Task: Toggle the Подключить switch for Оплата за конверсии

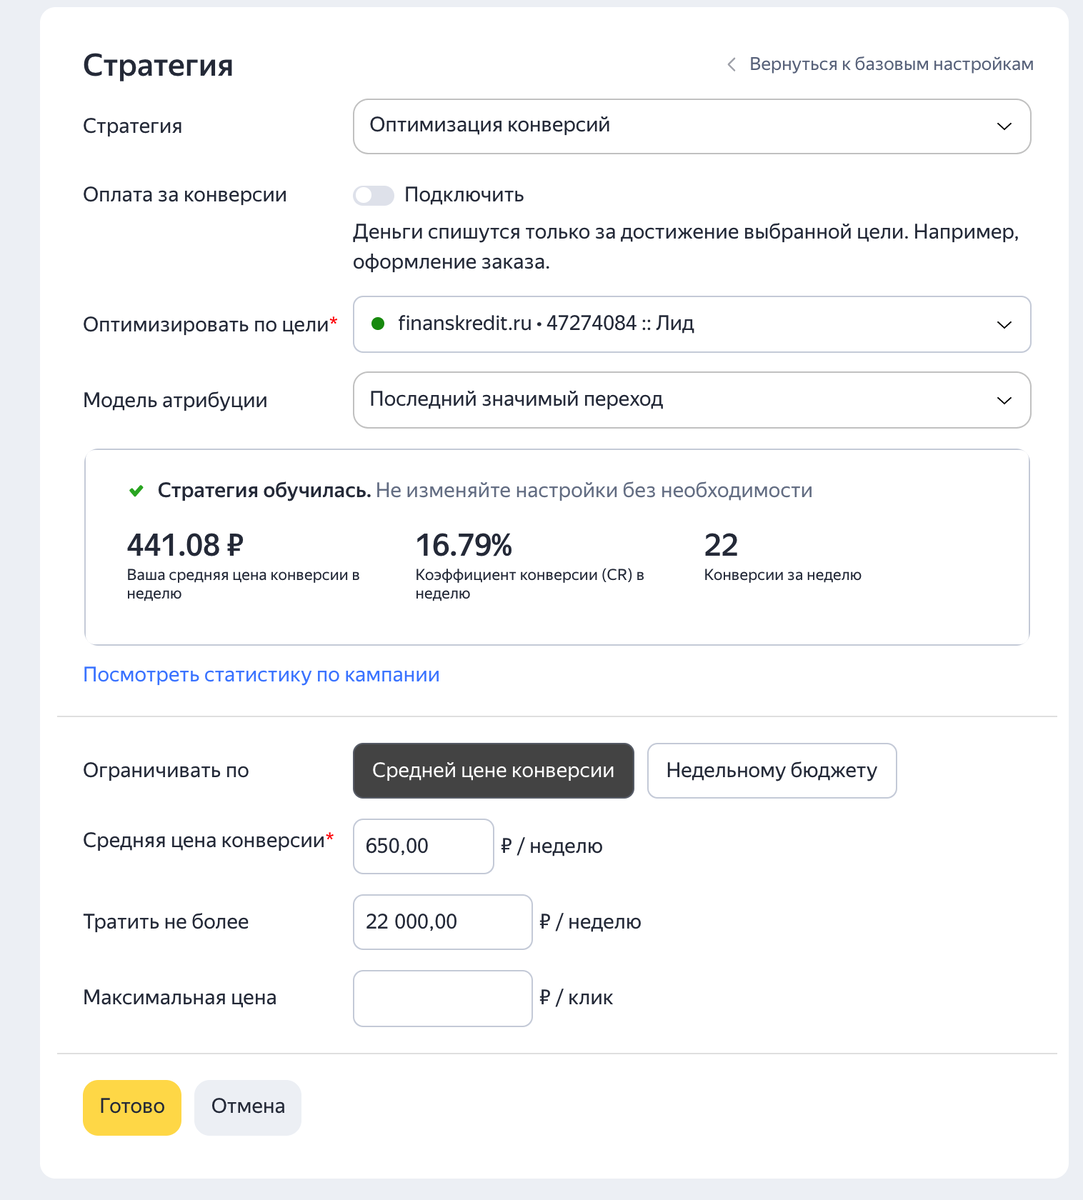Action: (x=373, y=195)
